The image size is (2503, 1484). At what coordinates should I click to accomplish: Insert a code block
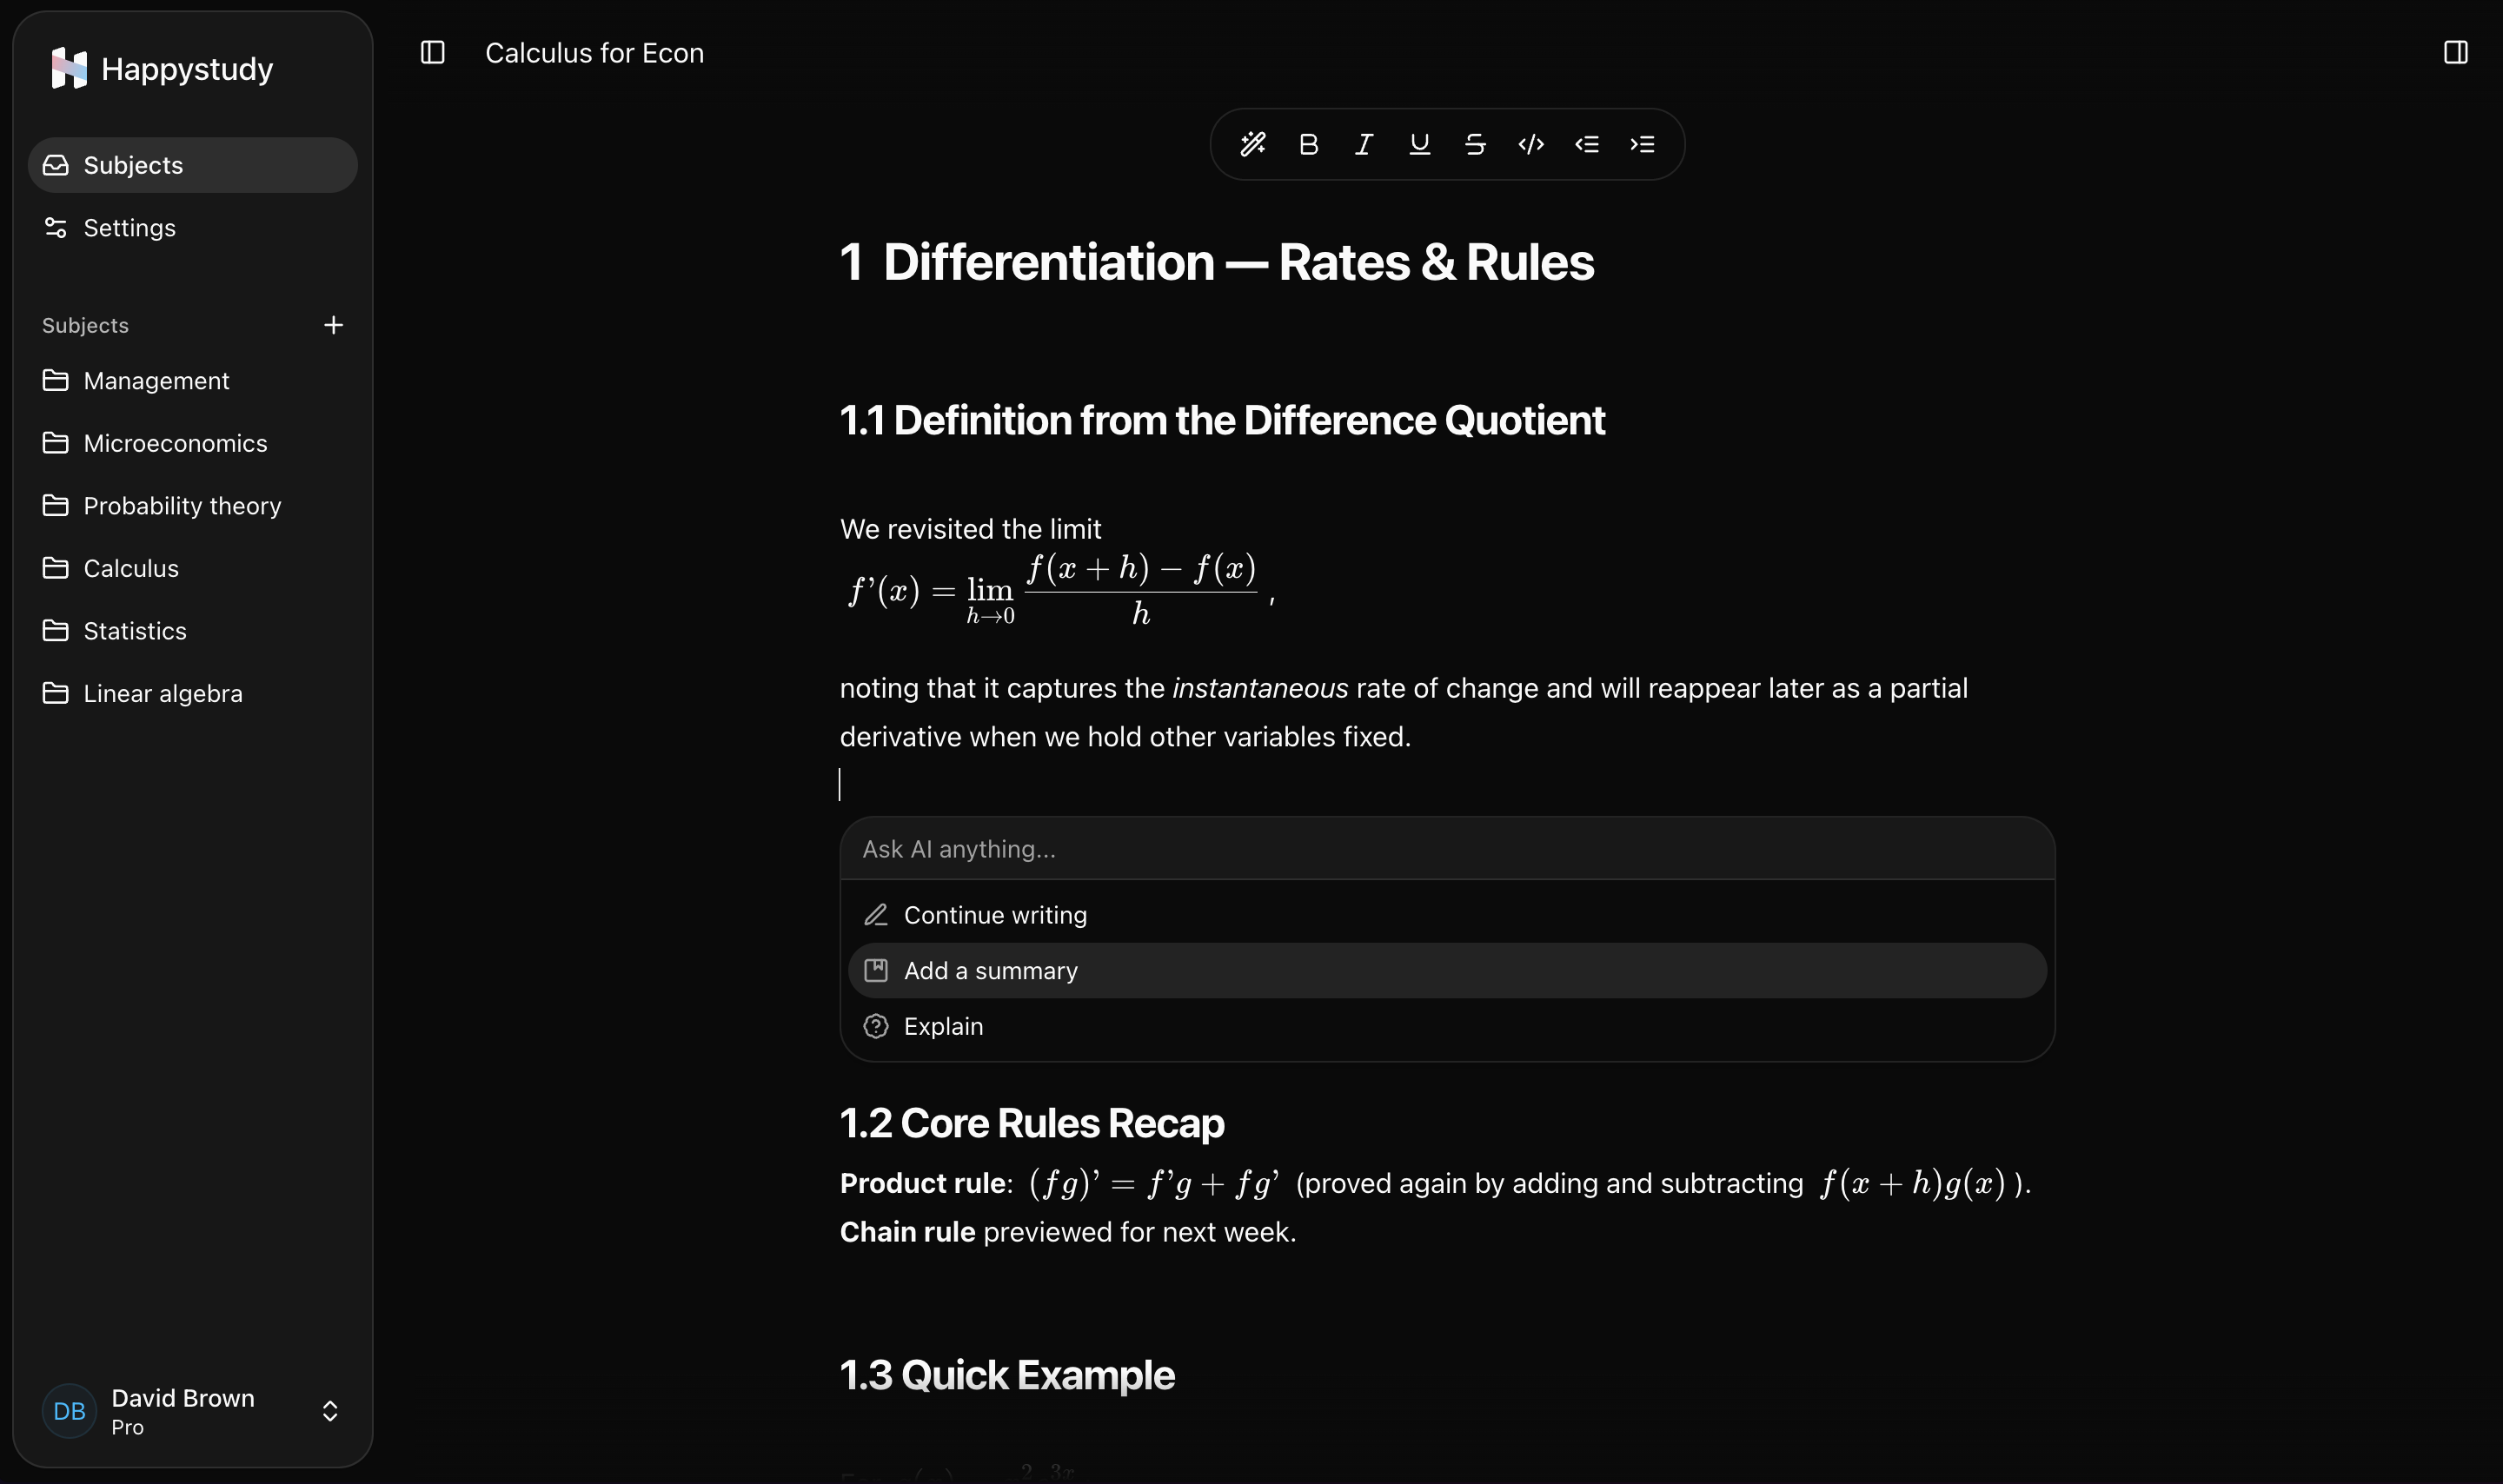coord(1530,144)
